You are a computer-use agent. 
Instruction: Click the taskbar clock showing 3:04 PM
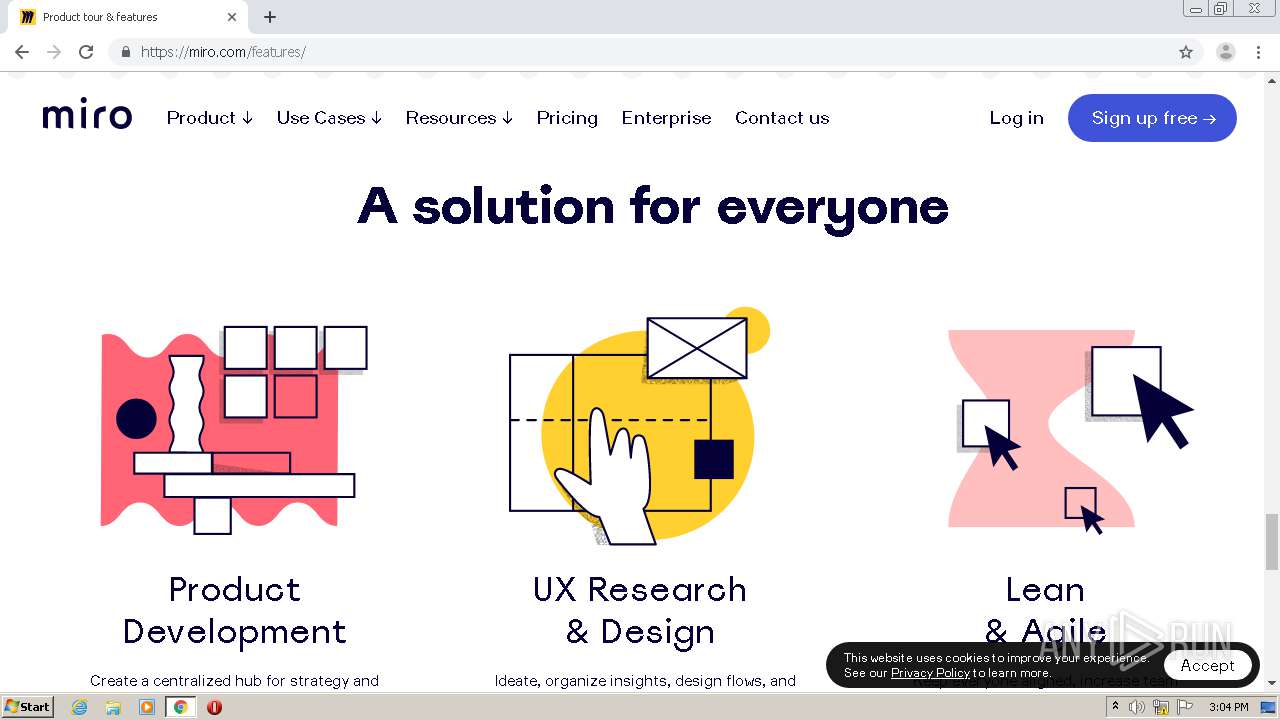1228,707
